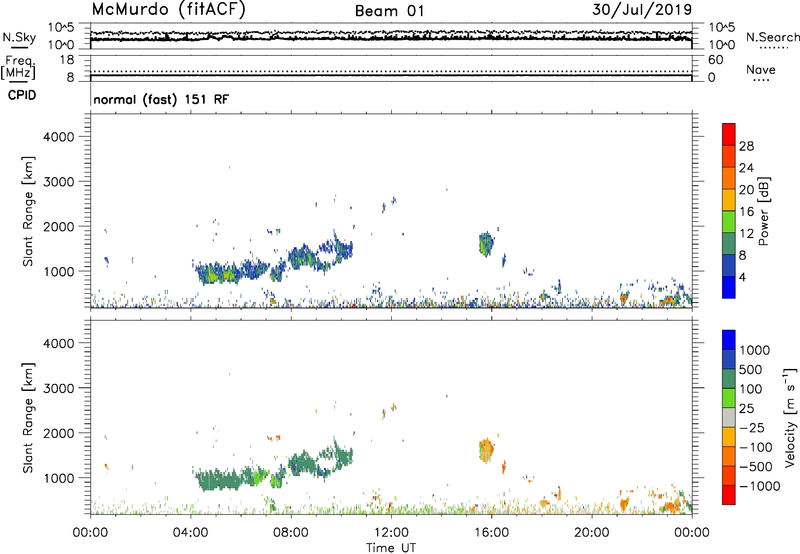Select the 4000 tick of power panel
Viewport: 800px width, 554px height.
click(x=59, y=137)
